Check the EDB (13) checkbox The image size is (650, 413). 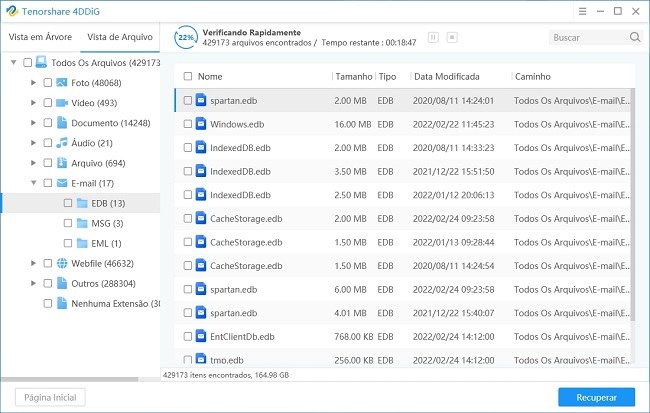pos(68,203)
